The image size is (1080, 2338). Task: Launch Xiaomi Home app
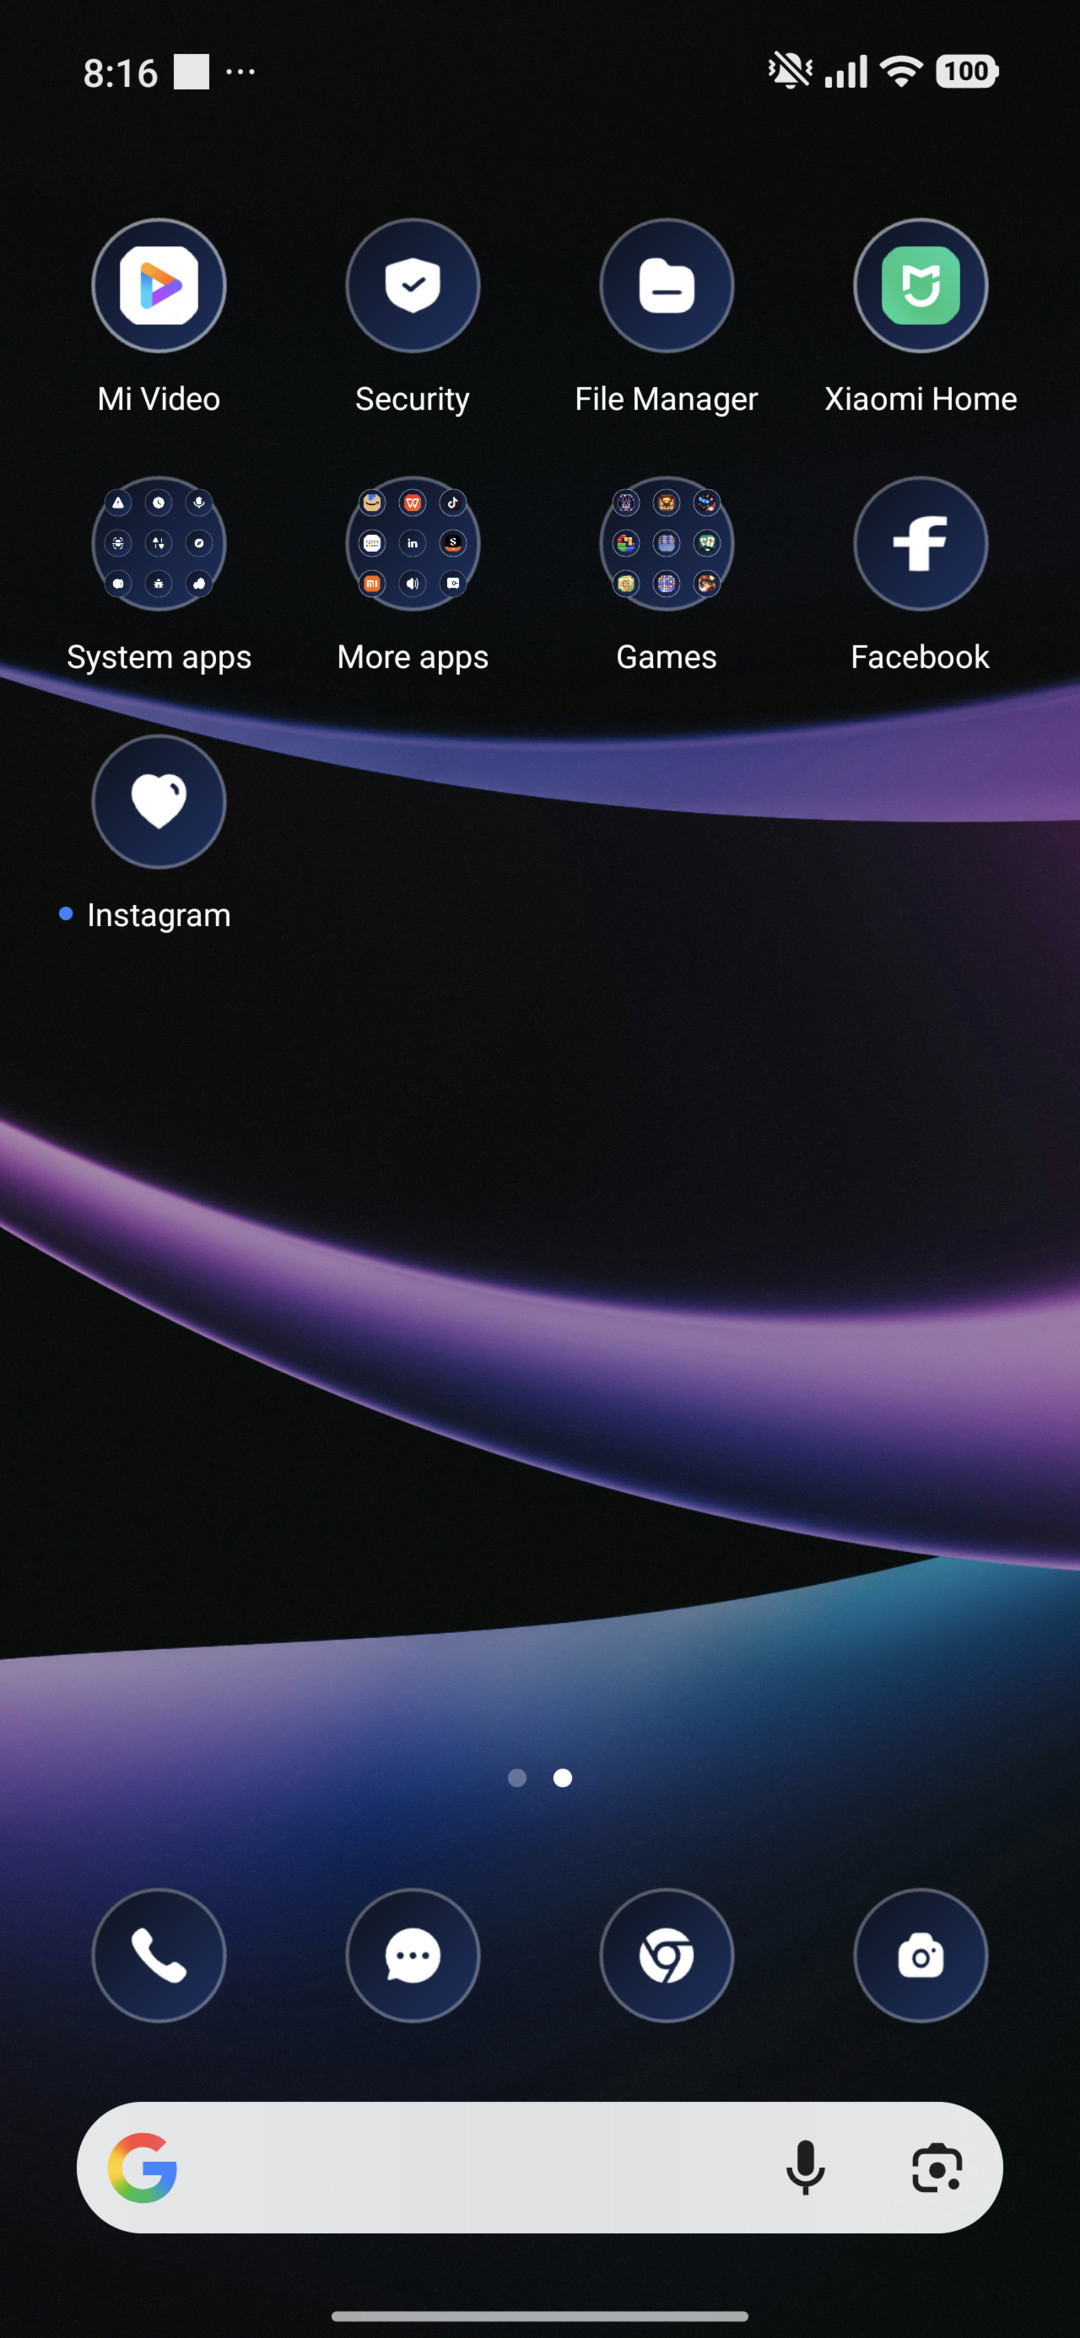click(x=921, y=286)
